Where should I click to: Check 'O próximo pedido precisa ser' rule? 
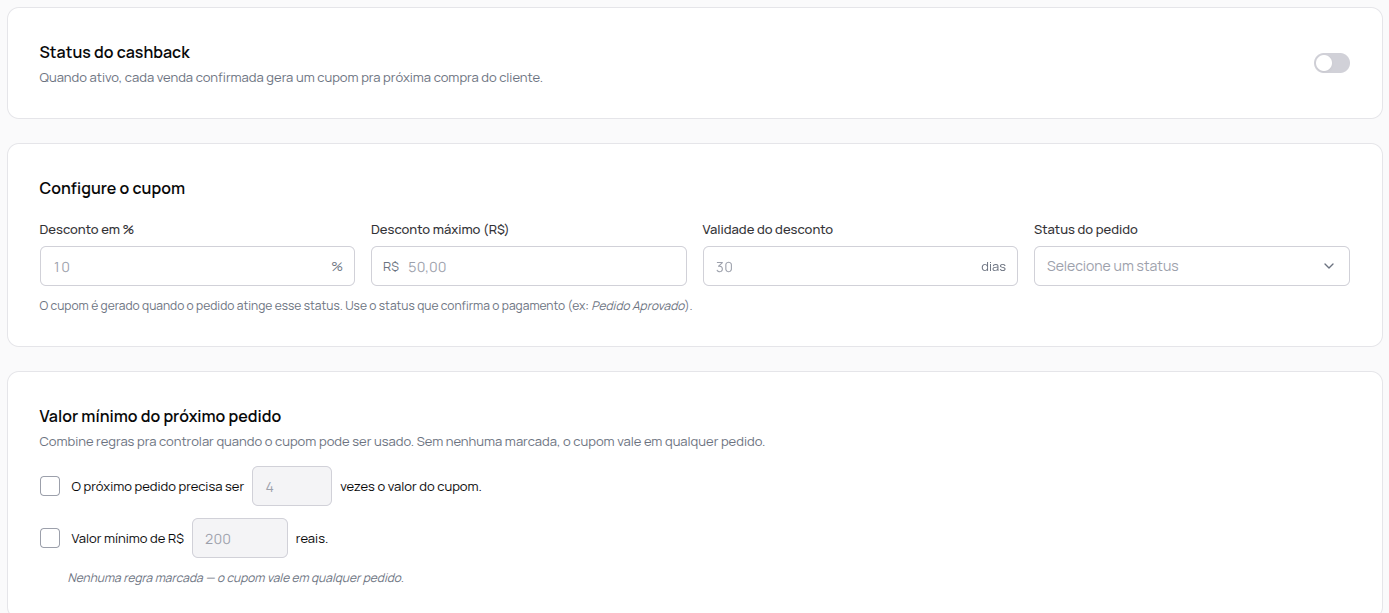pyautogui.click(x=50, y=486)
